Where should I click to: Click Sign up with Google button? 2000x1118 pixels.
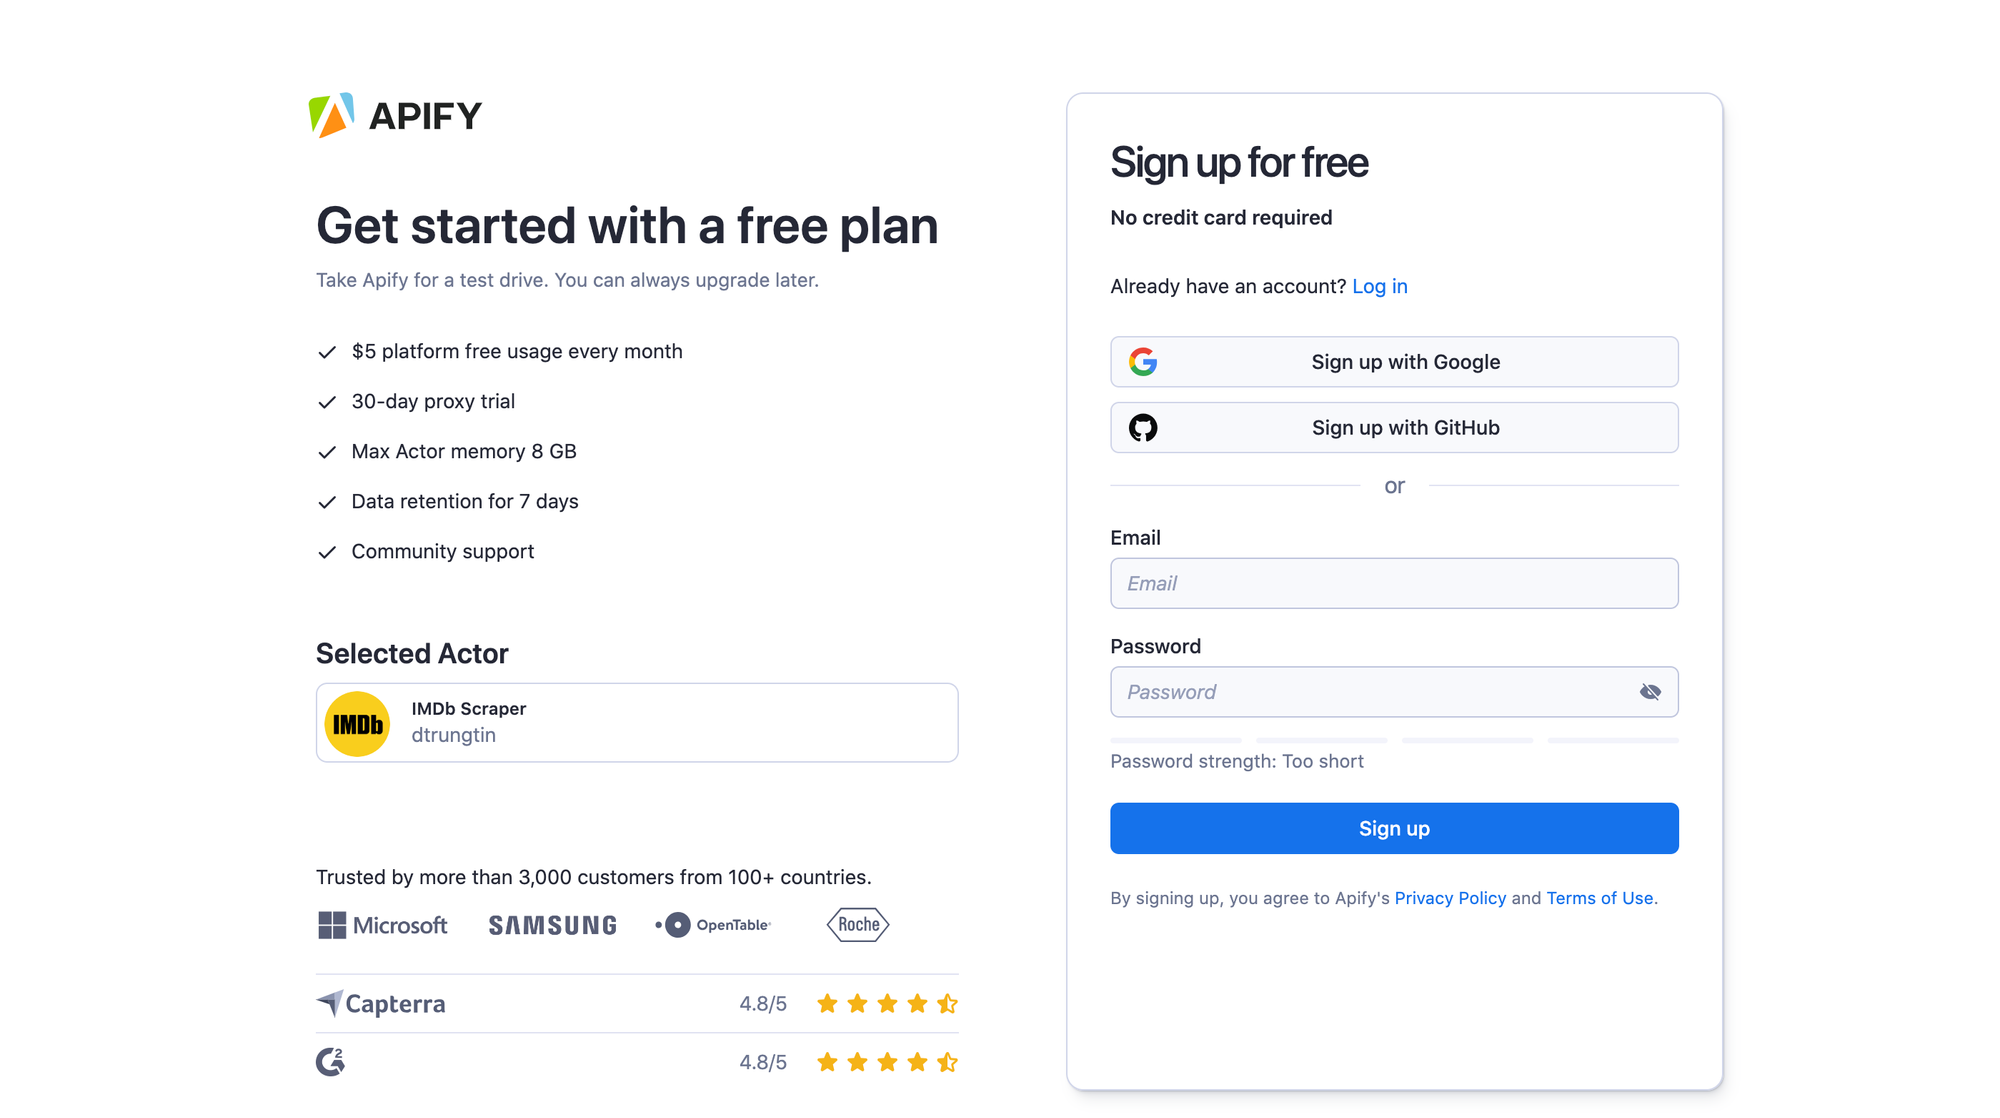(x=1394, y=361)
